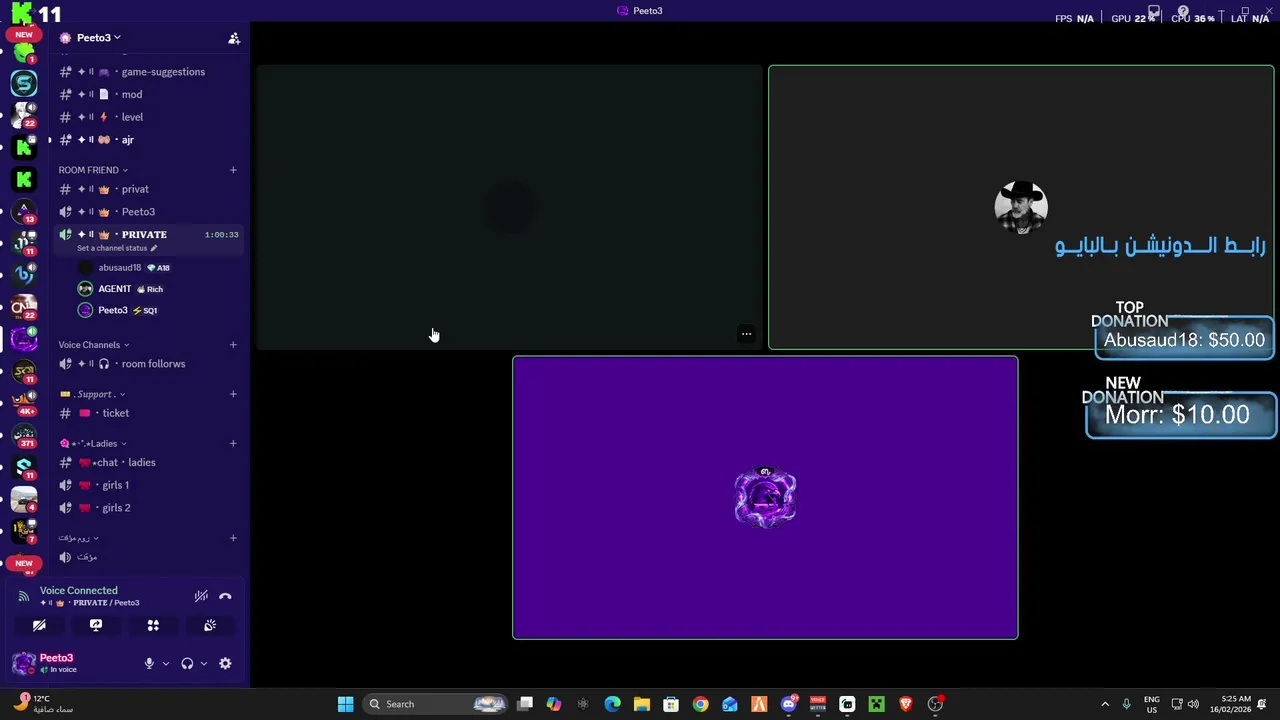
Task: Invite people to the server
Action: pos(234,38)
